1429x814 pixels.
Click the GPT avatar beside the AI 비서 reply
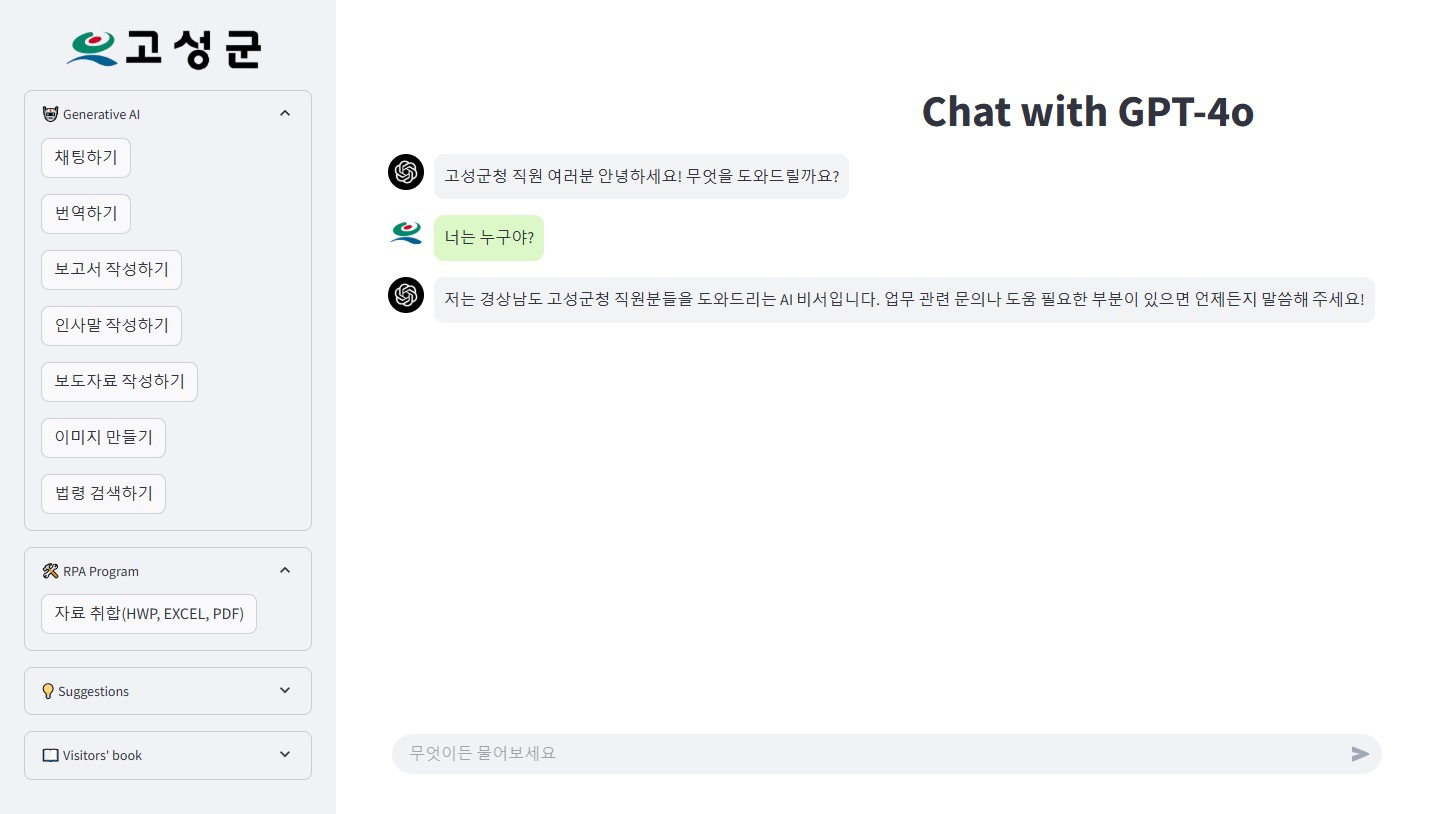coord(406,295)
